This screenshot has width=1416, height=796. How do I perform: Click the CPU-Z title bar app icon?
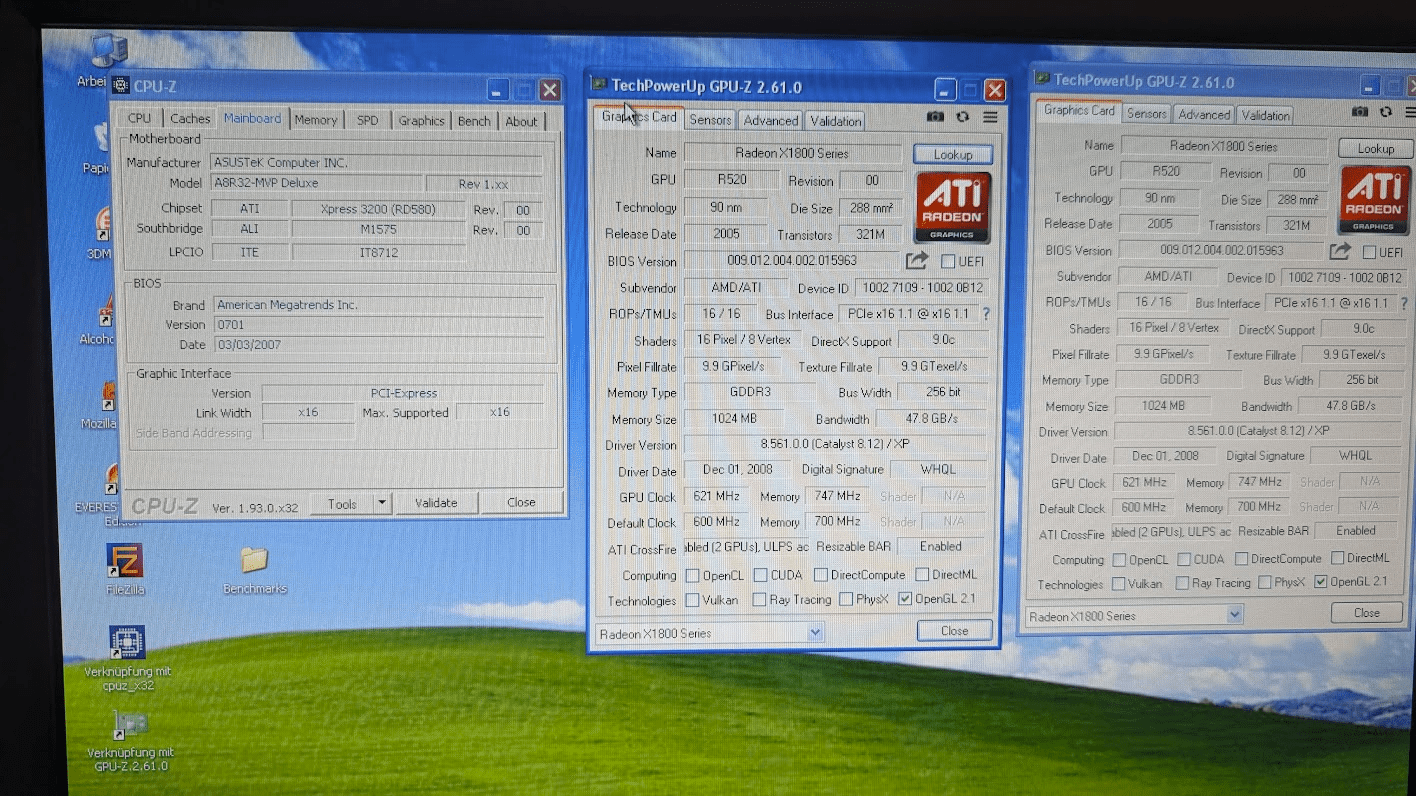pos(121,86)
